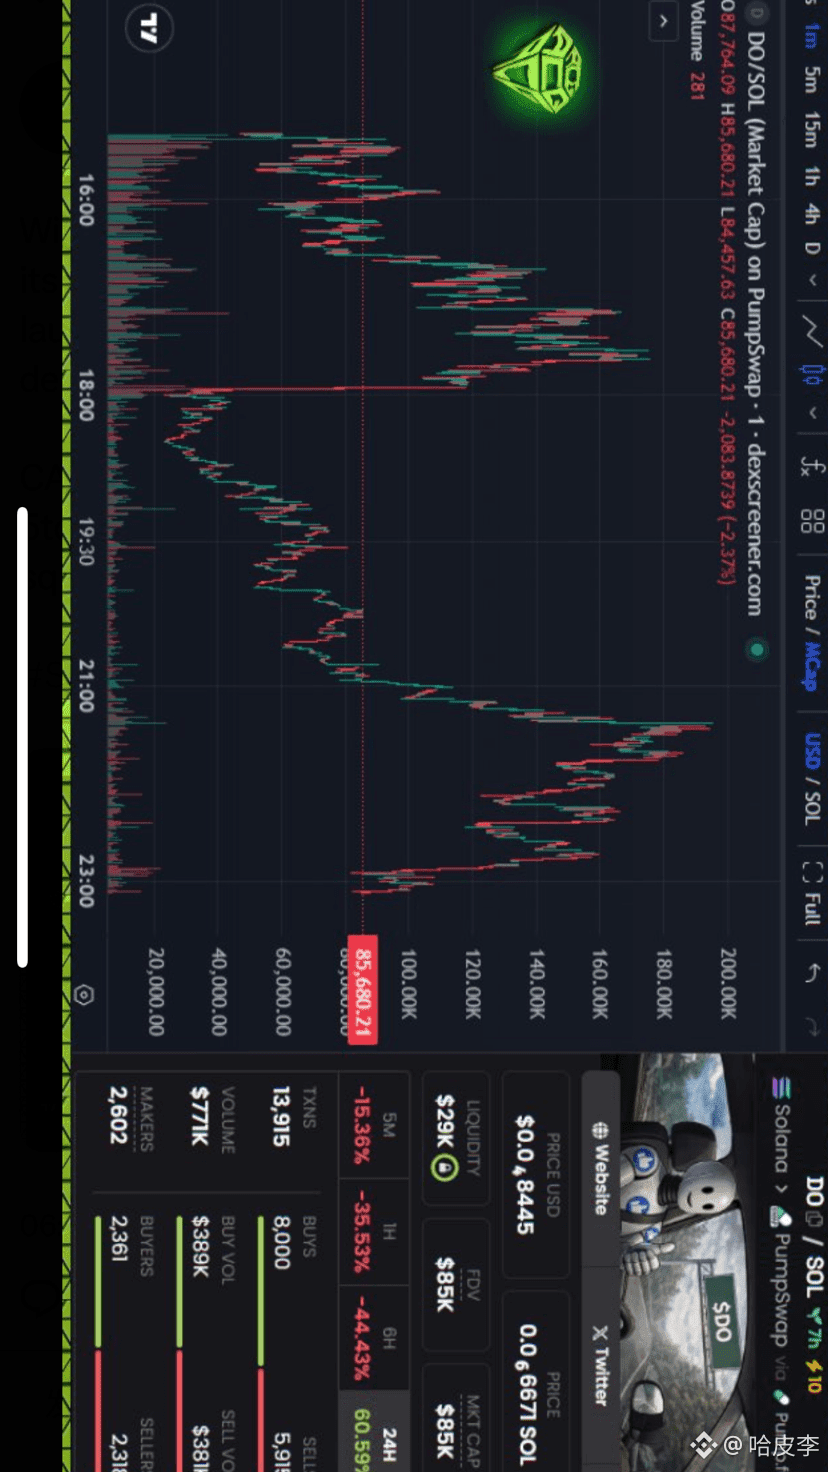
Task: Tap the white home indicator bar
Action: click(x=22, y=737)
